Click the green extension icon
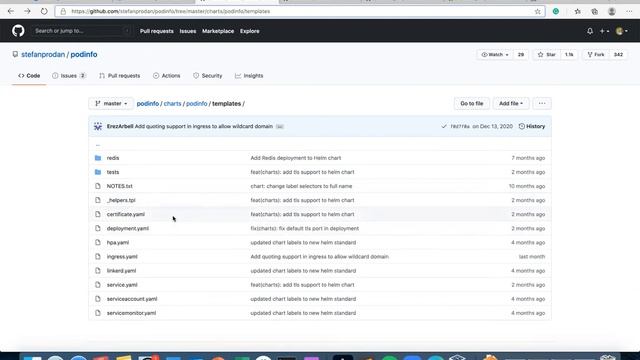This screenshot has height=360, width=640. pos(556,11)
